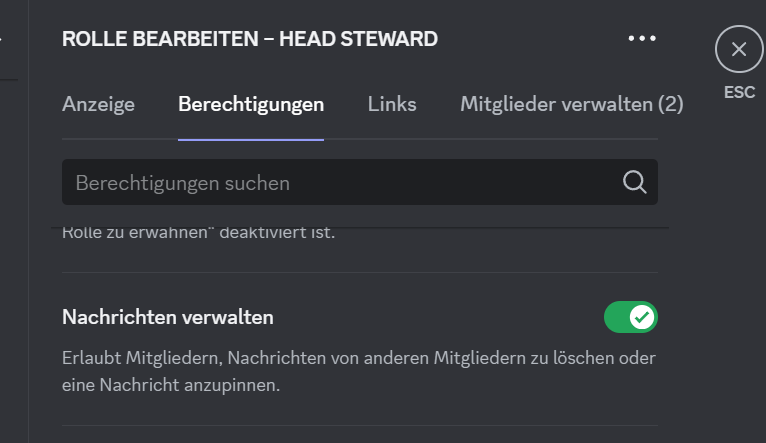Switch to the Anzeige tab

[x=98, y=104]
